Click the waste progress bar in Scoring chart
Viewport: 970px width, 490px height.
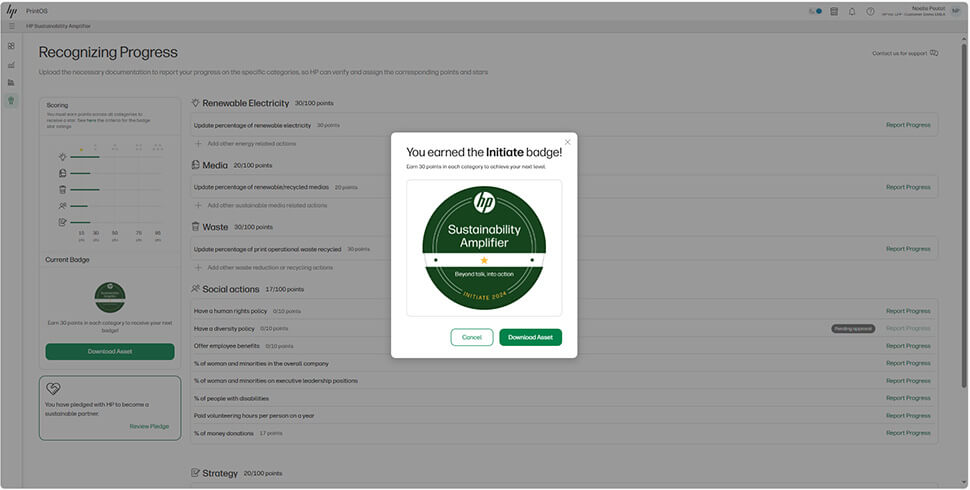(x=85, y=189)
